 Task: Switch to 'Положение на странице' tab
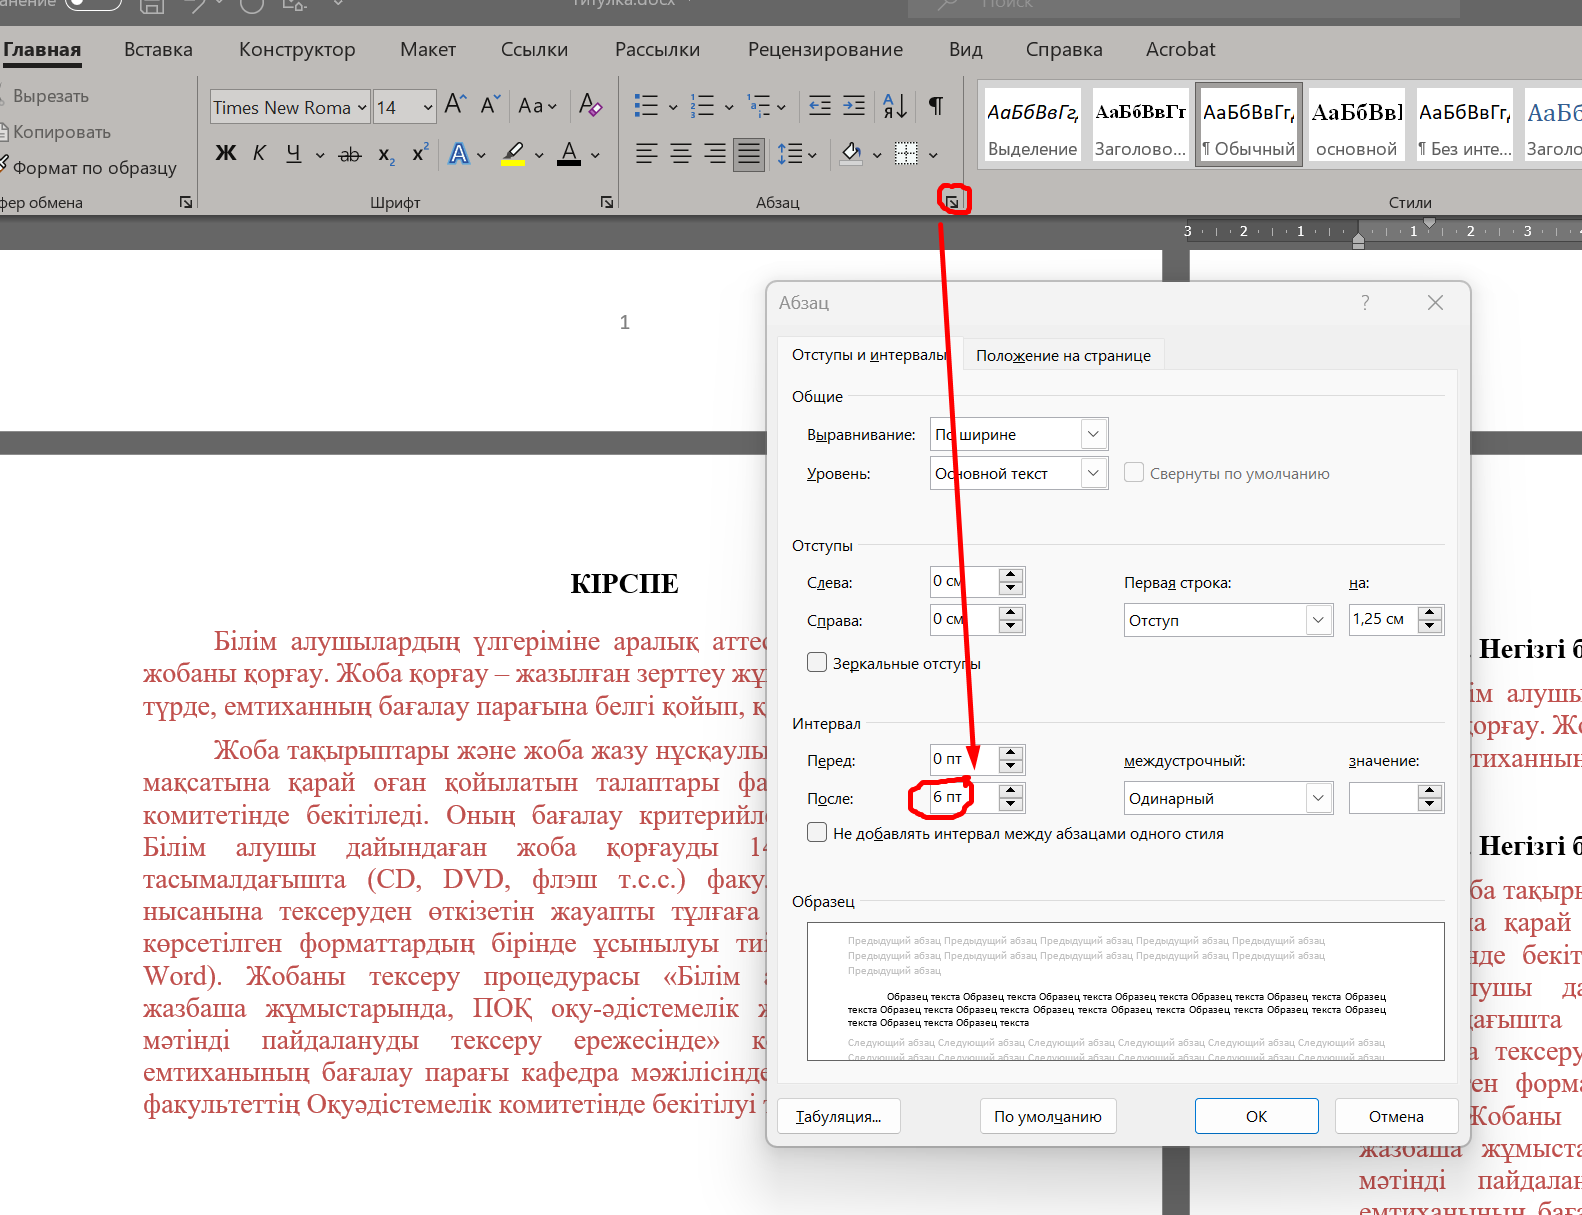click(1063, 356)
